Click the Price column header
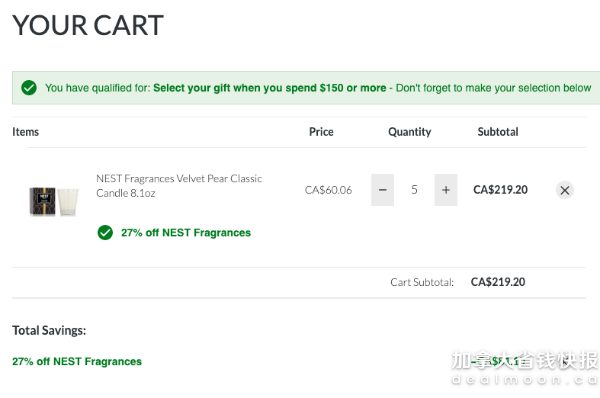This screenshot has height=398, width=600. [321, 132]
